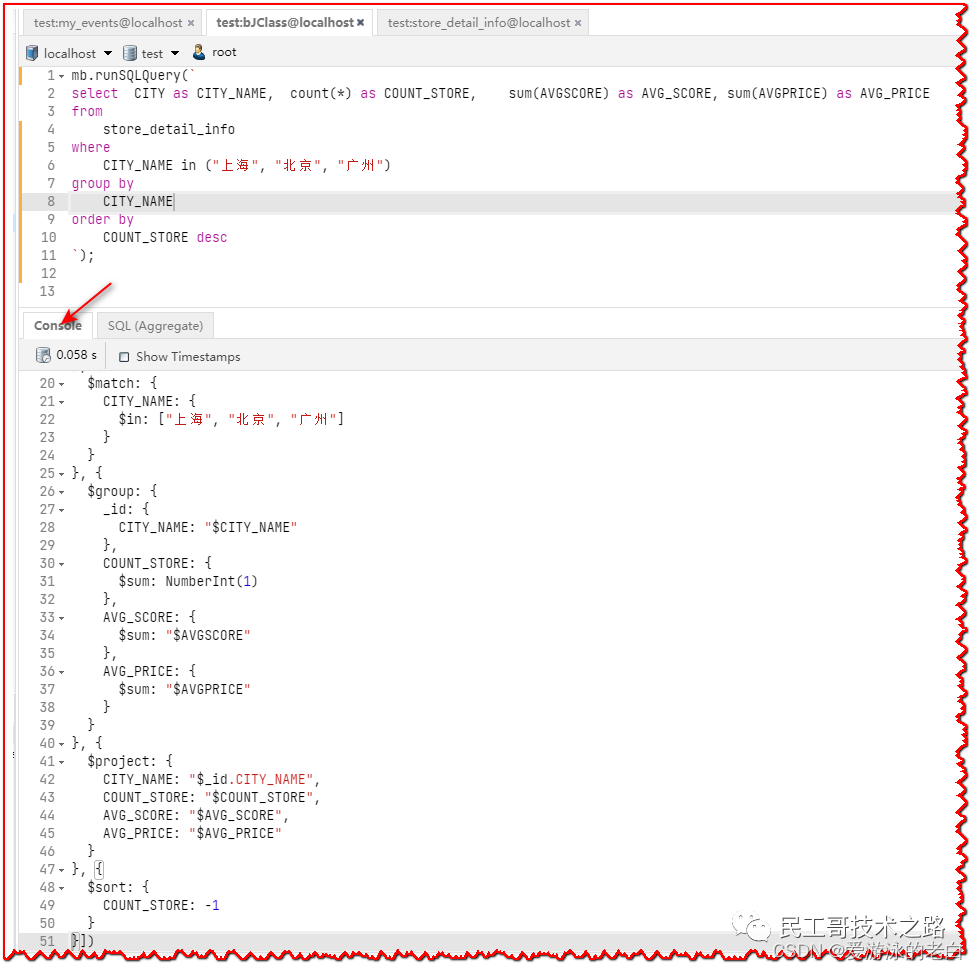Click the mb.runSQLQuery( text on line 1
Screen dimensions: 977x970
130,75
